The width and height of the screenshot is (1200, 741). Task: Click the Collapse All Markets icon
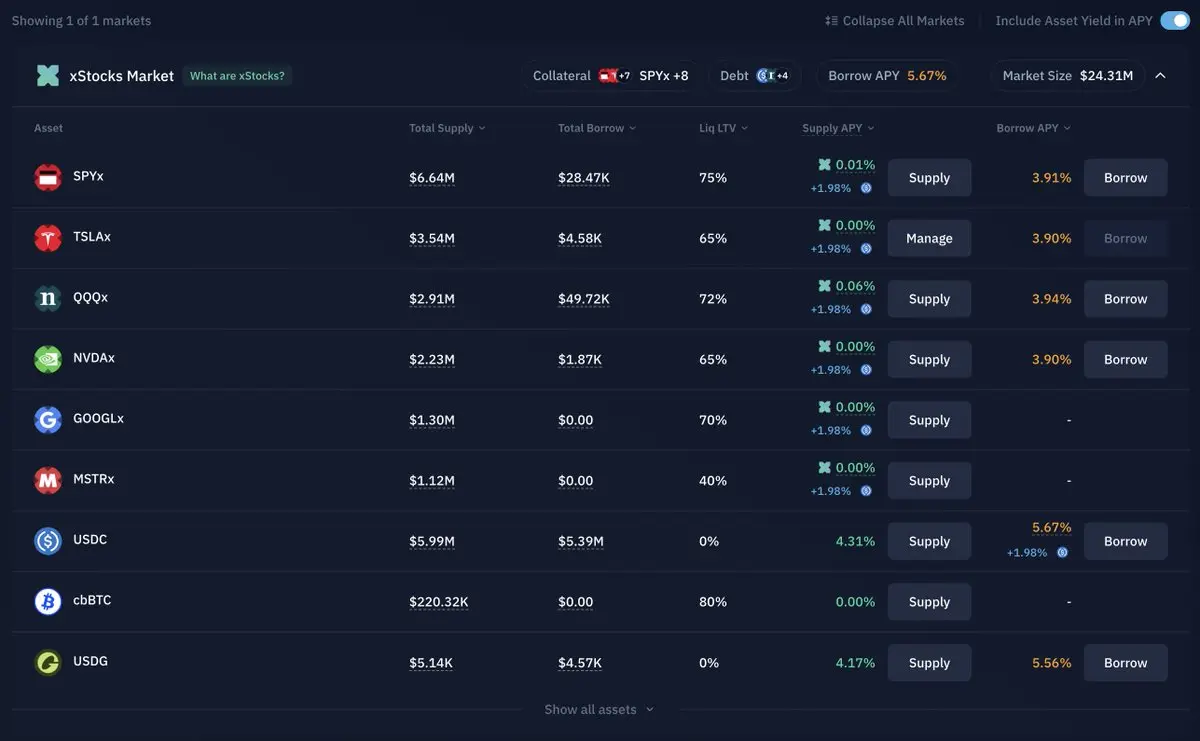831,21
